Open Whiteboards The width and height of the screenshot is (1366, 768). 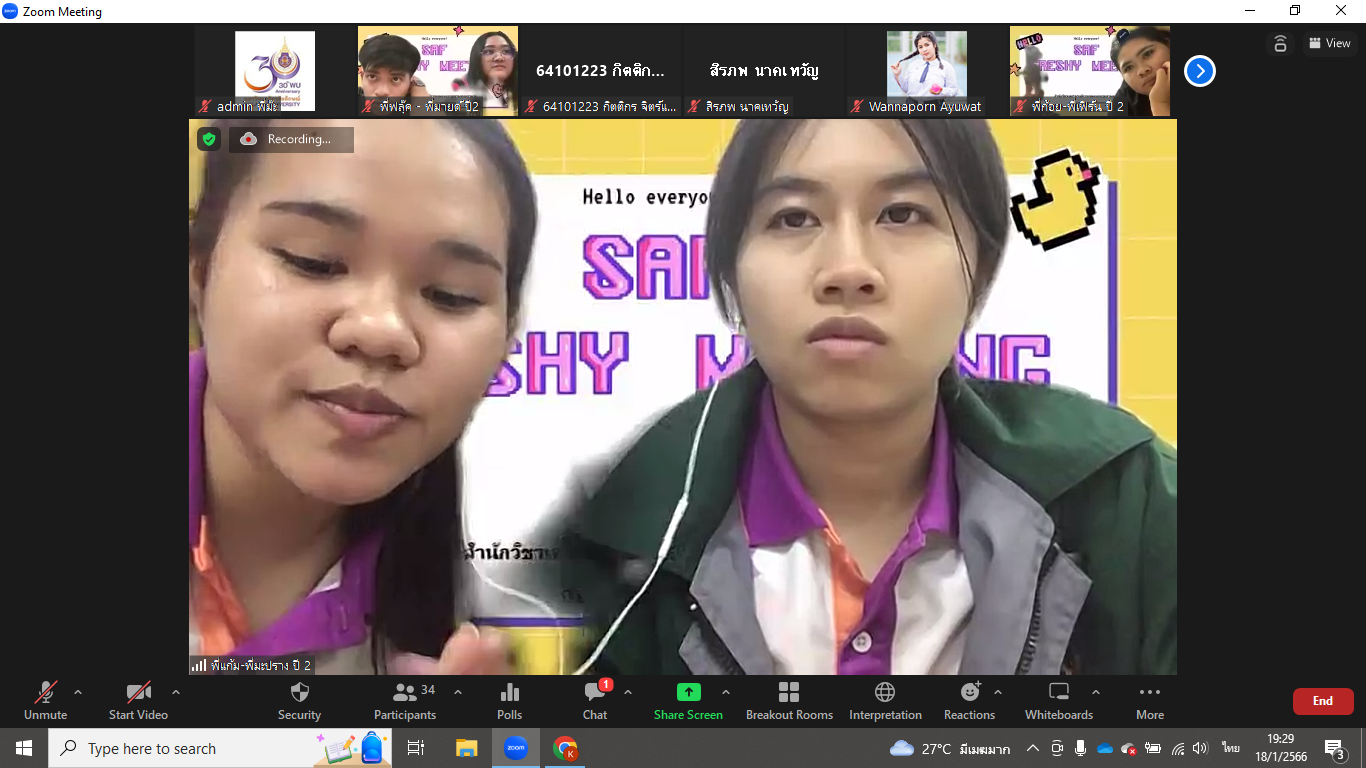(1058, 700)
